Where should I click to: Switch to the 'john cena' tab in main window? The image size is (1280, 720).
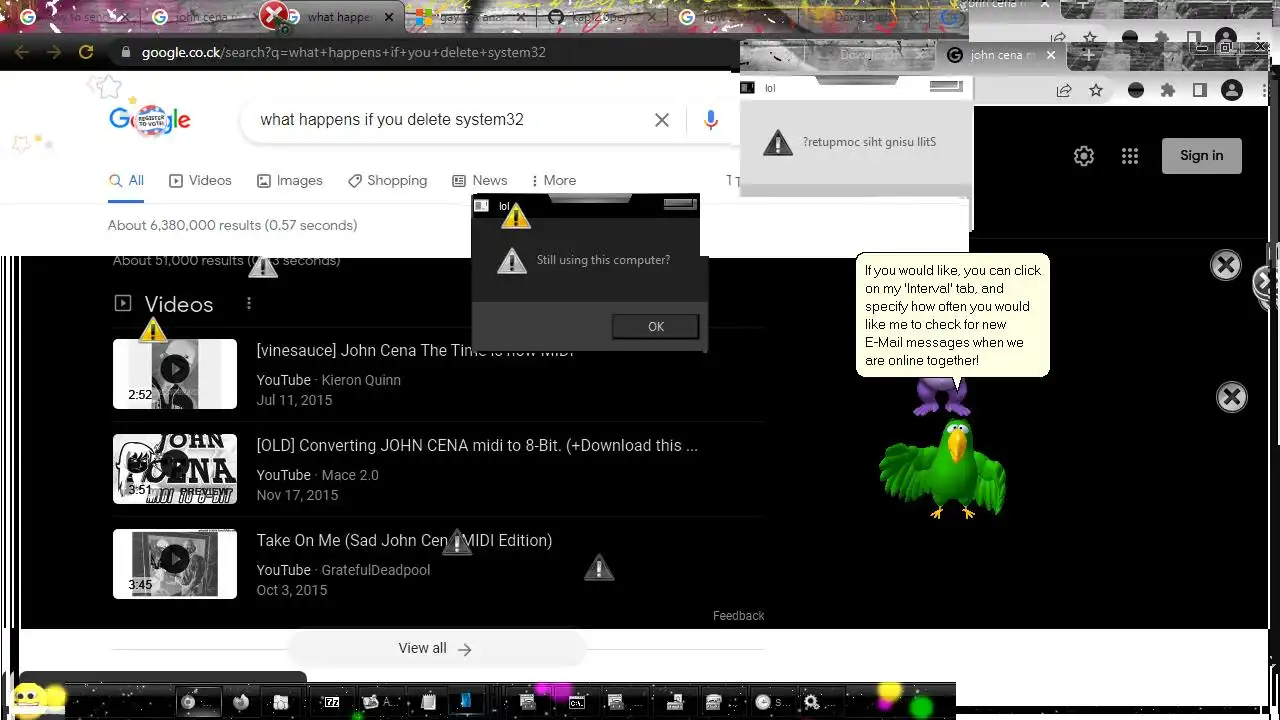point(205,17)
